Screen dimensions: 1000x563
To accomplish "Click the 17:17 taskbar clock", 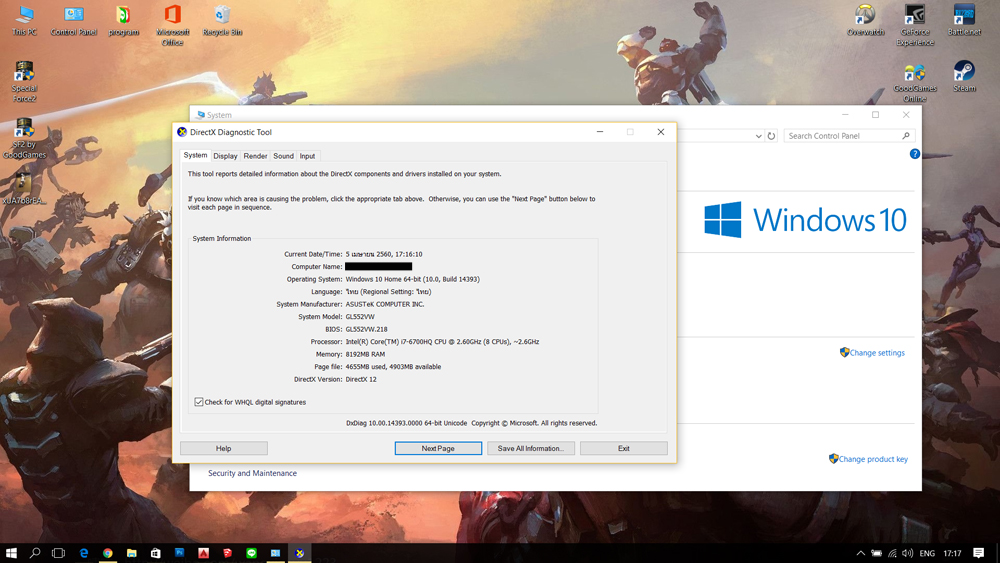I will (952, 553).
